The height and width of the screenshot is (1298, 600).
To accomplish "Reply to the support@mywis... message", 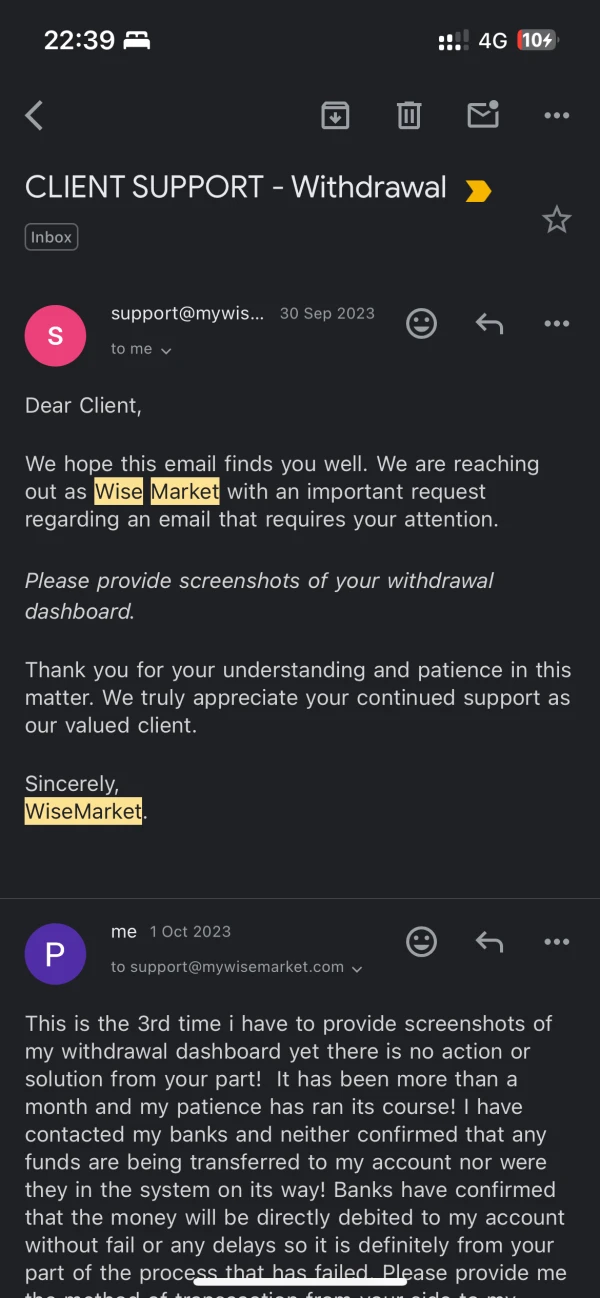I will 489,323.
